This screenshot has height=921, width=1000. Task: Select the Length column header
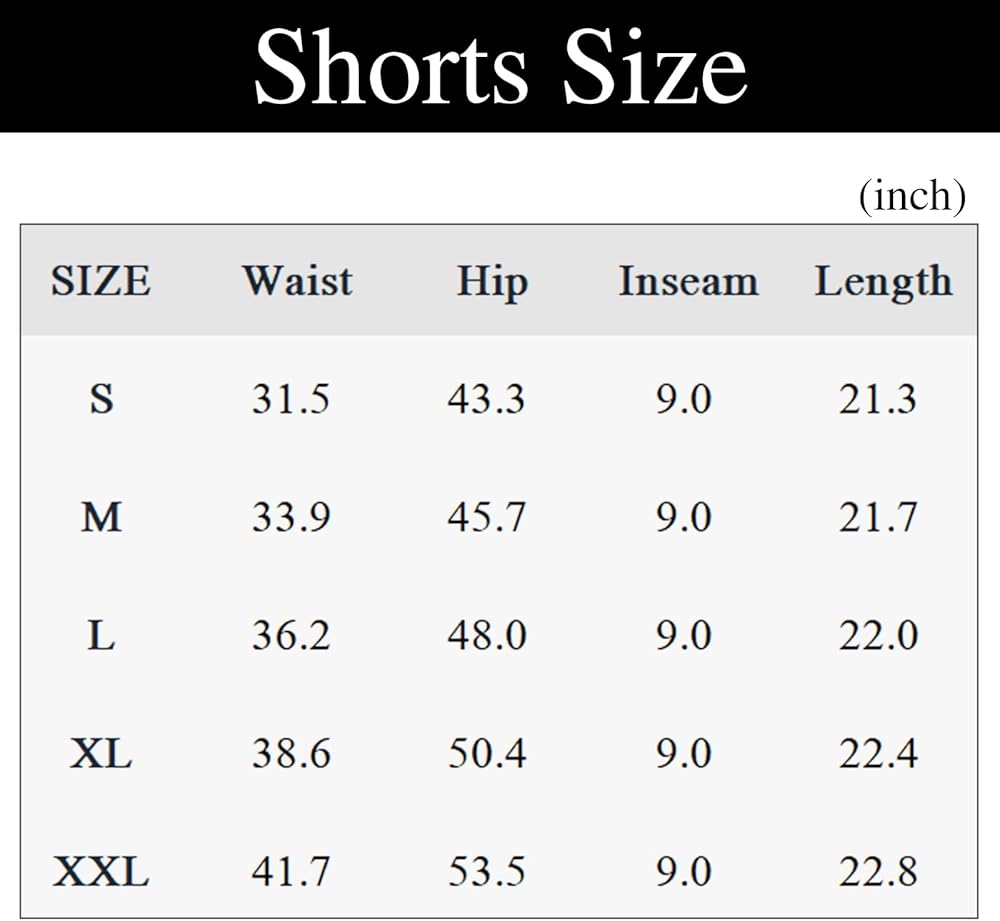[883, 281]
